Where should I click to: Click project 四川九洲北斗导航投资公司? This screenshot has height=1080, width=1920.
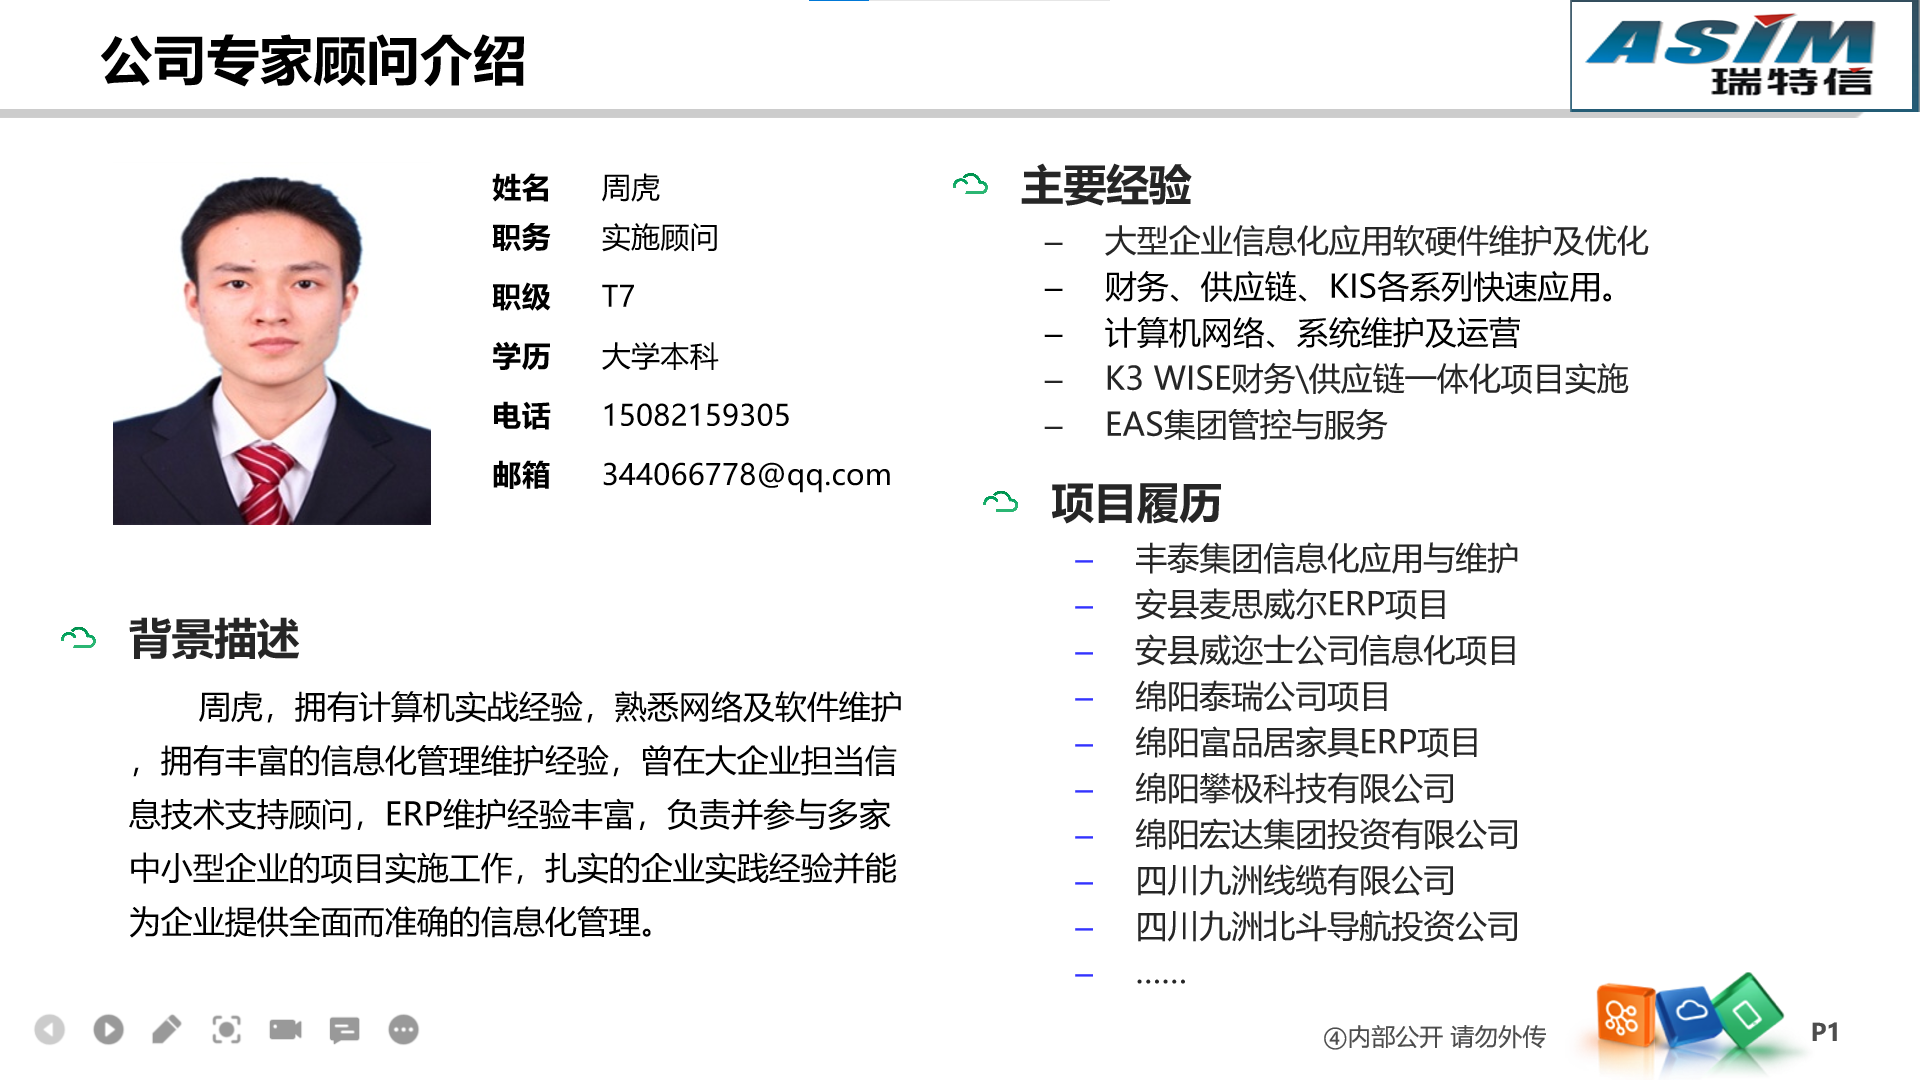point(1327,926)
